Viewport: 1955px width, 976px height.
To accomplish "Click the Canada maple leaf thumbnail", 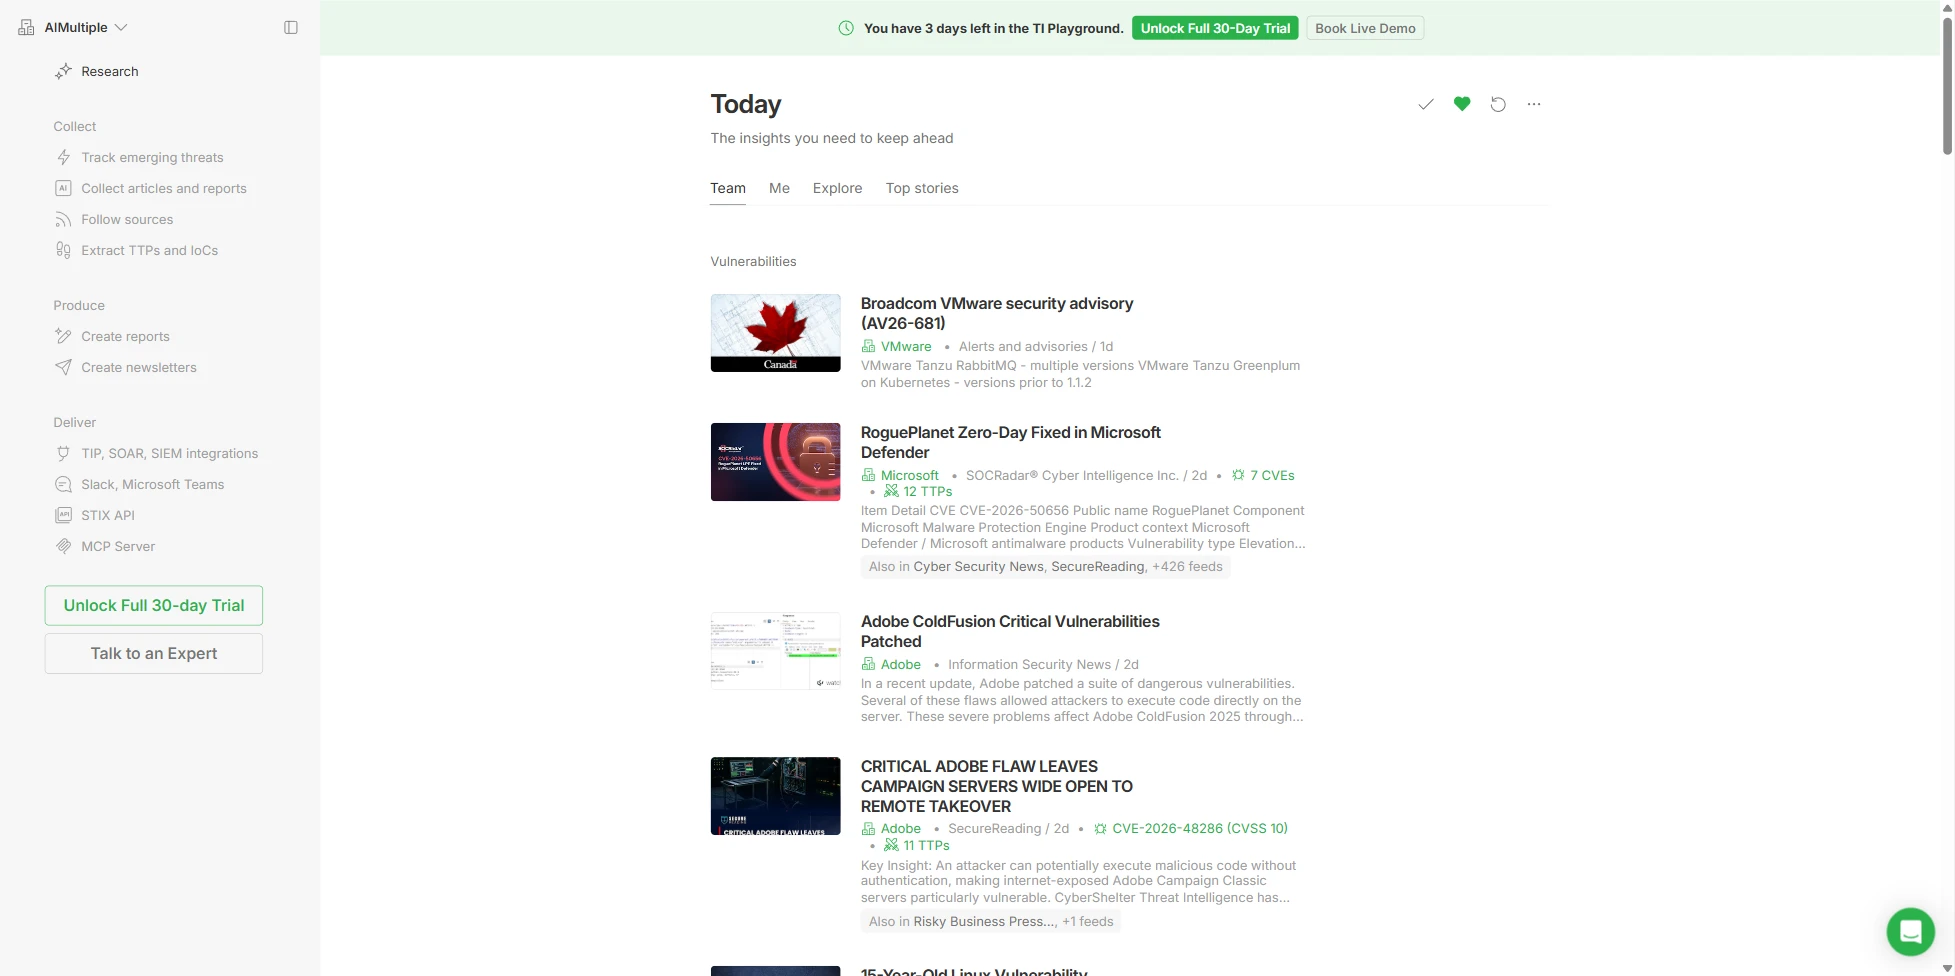I will coord(776,333).
